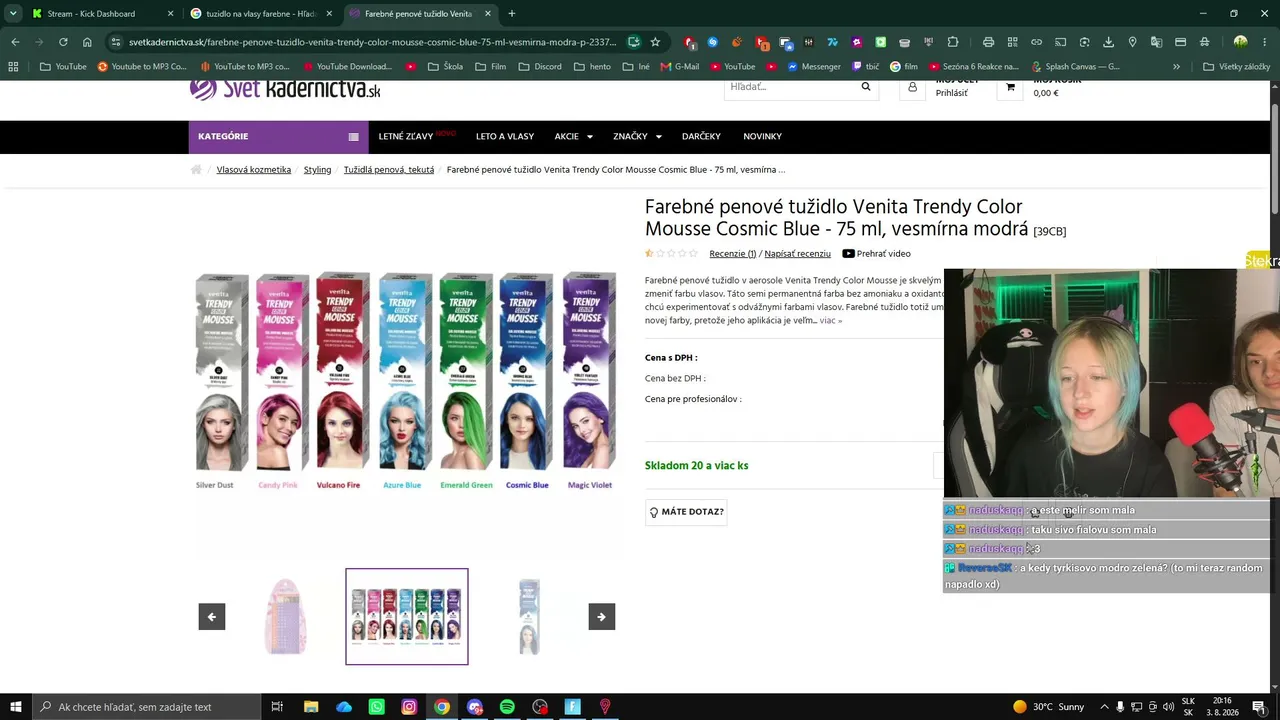Image resolution: width=1280 pixels, height=720 pixels.
Task: Open the shopping cart icon
Action: point(1010,88)
